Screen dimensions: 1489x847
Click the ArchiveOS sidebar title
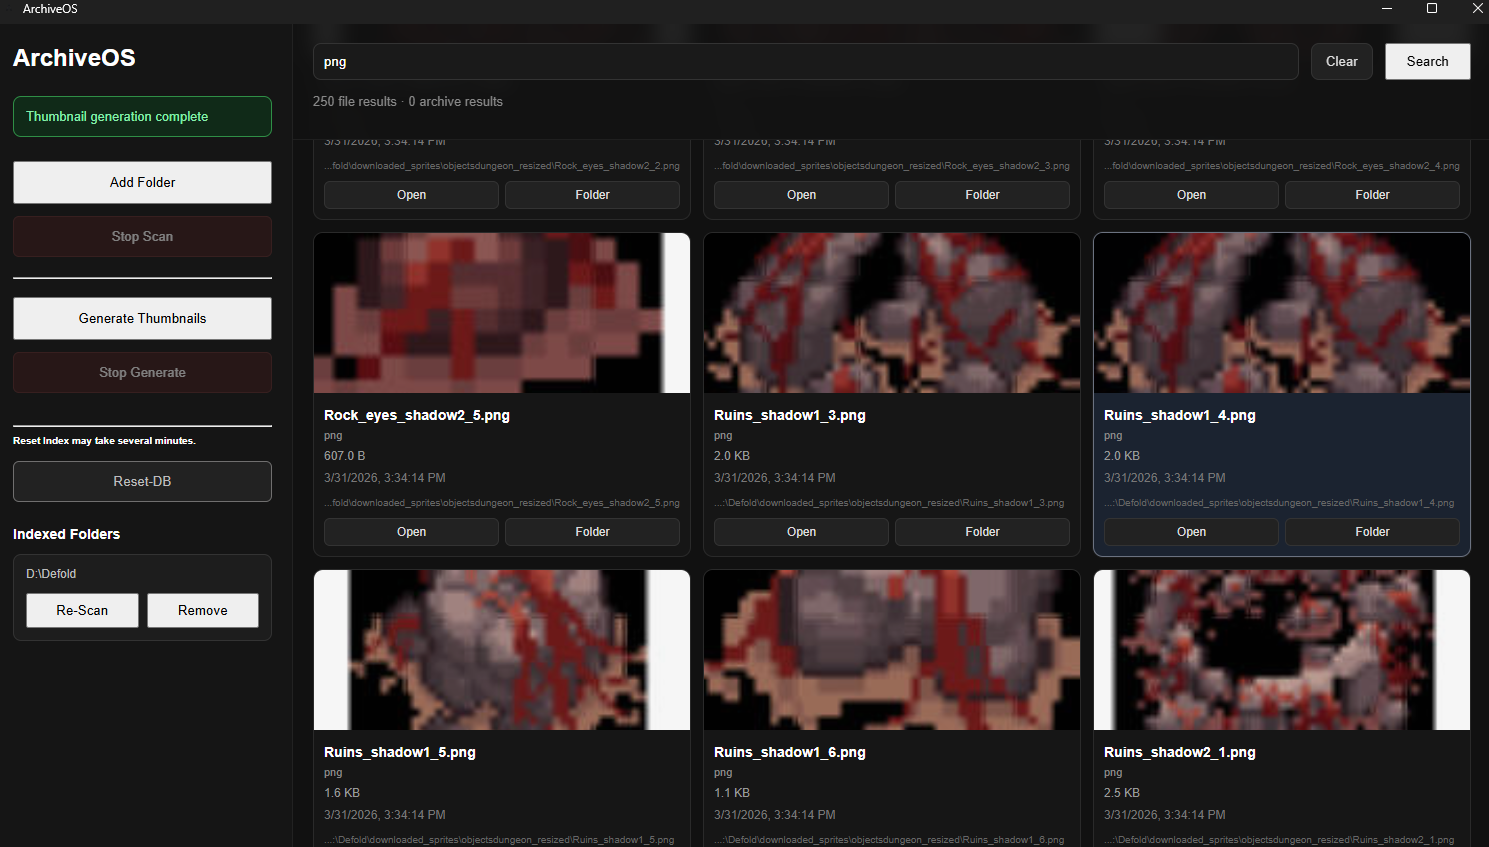74,57
